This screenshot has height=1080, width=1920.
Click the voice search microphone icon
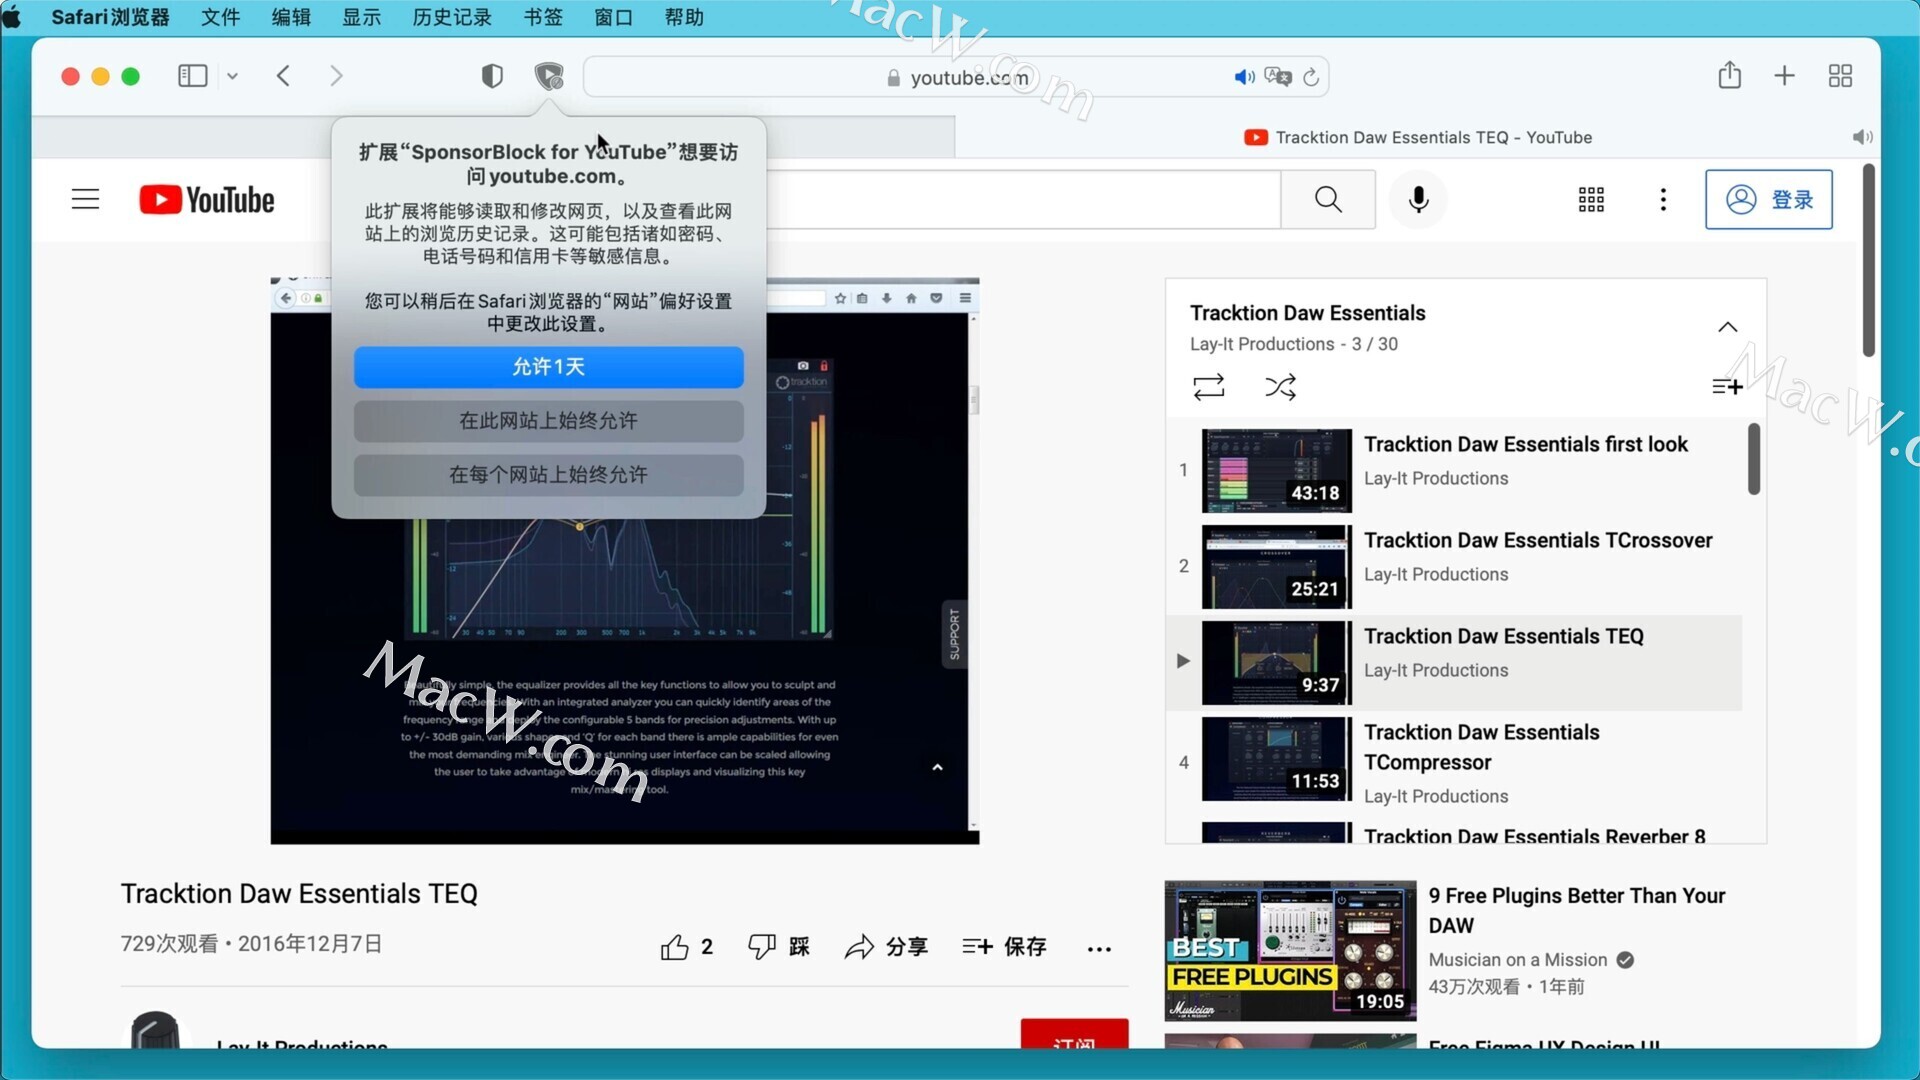[x=1418, y=199]
